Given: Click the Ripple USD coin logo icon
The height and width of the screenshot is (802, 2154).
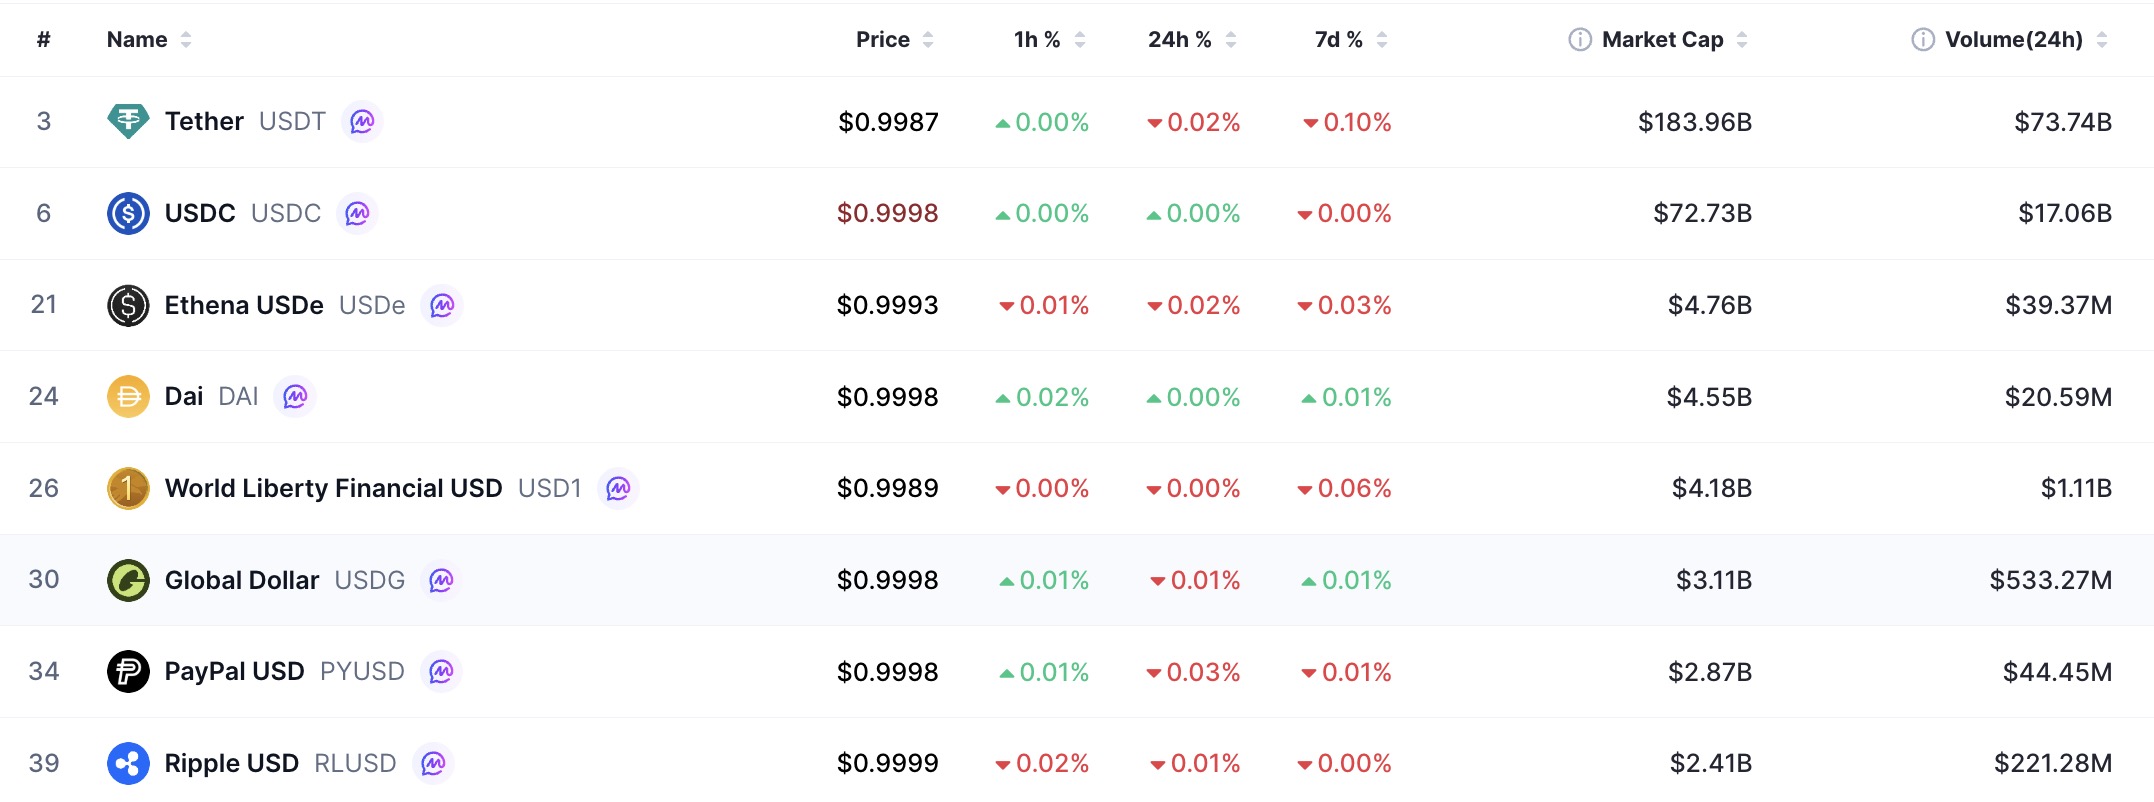Looking at the screenshot, I should point(128,764).
